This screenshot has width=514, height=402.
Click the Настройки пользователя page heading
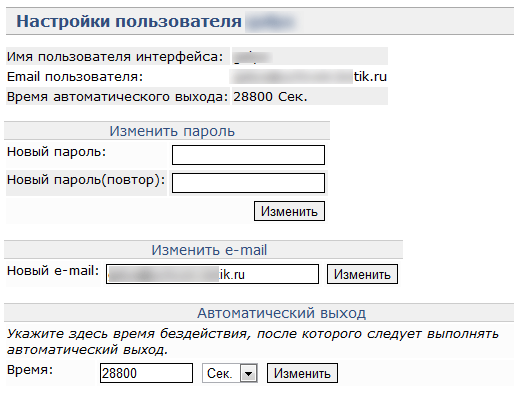(129, 21)
